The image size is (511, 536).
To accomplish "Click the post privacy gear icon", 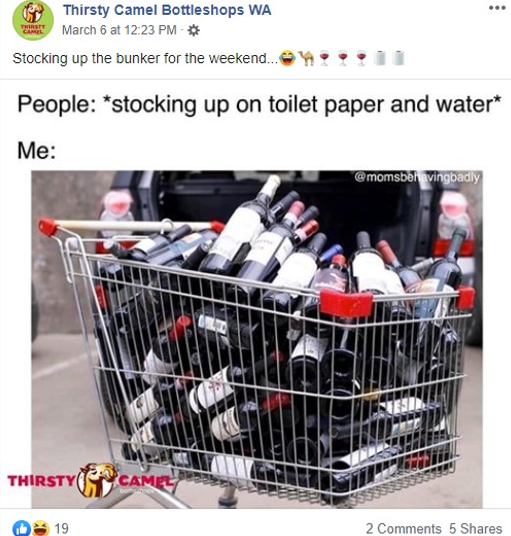I will click(194, 30).
